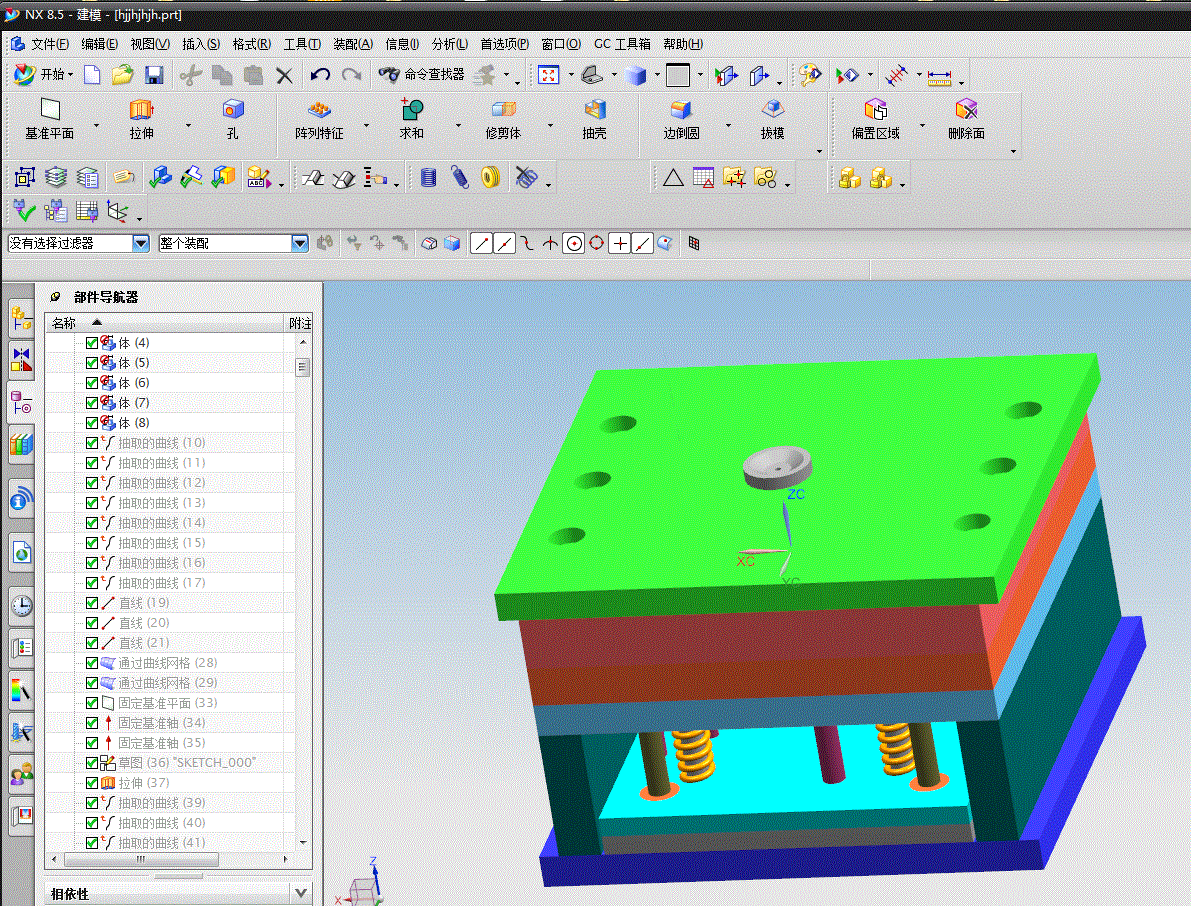Screen dimensions: 1191x906
Task: Open the Pattern Feature dropdown arrow
Action: (366, 125)
